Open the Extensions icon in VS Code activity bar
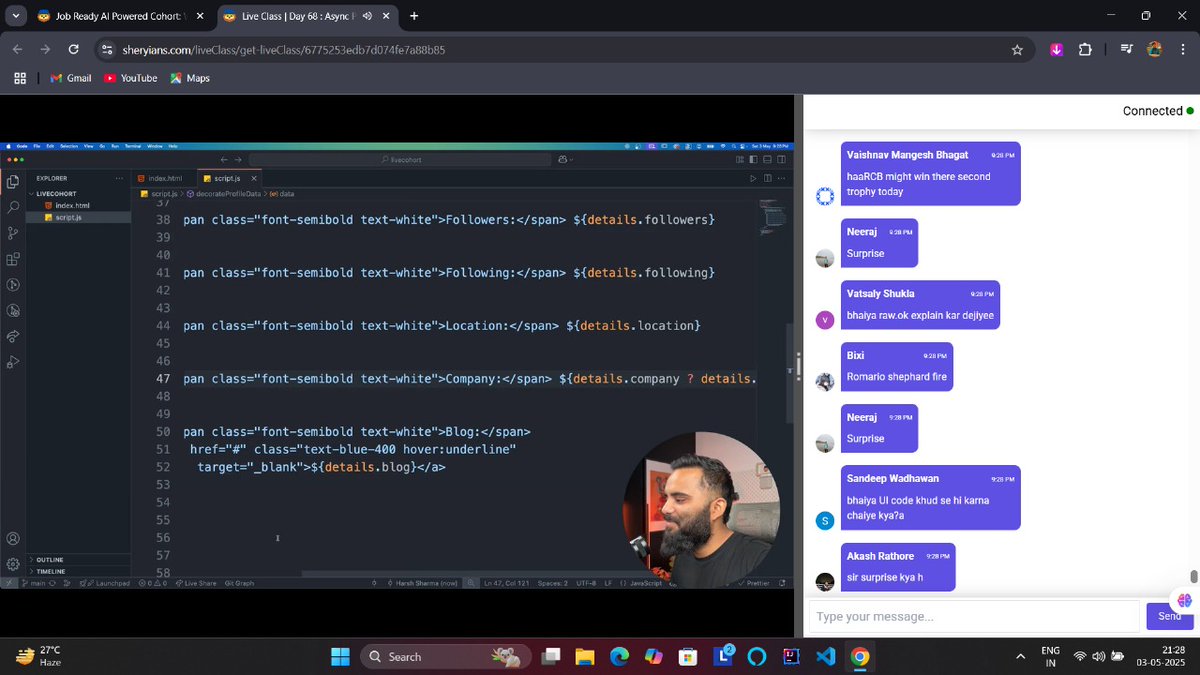The image size is (1200, 675). tap(13, 259)
